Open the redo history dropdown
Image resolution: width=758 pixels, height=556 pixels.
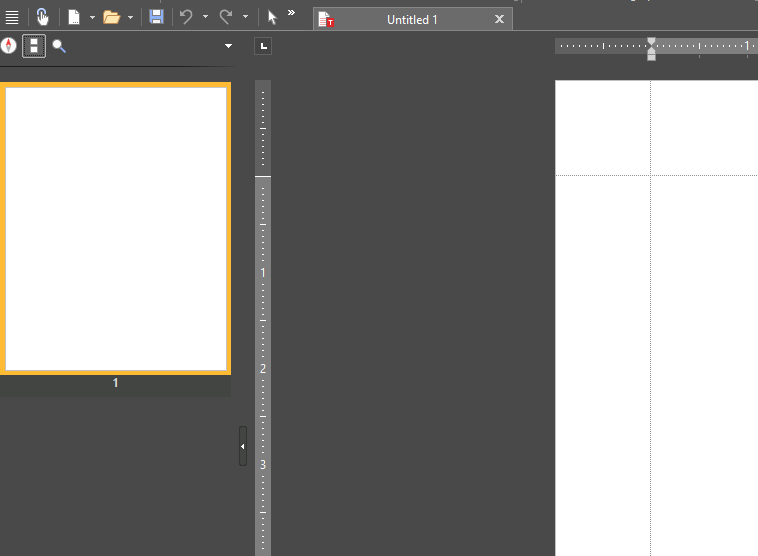point(245,17)
